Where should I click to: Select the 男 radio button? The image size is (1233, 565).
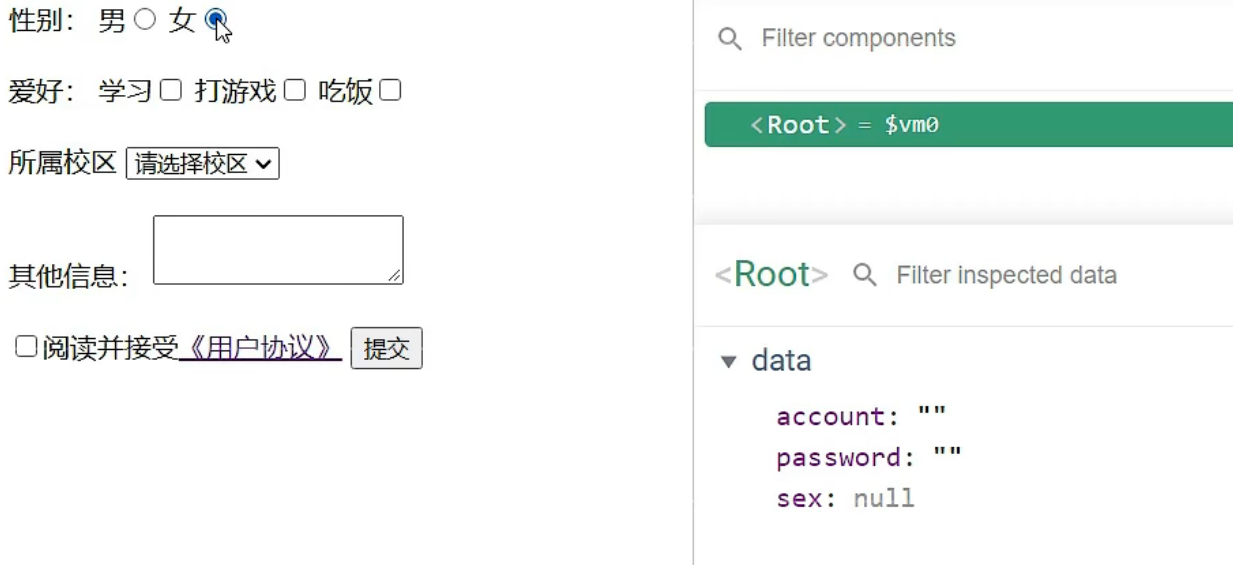[145, 19]
